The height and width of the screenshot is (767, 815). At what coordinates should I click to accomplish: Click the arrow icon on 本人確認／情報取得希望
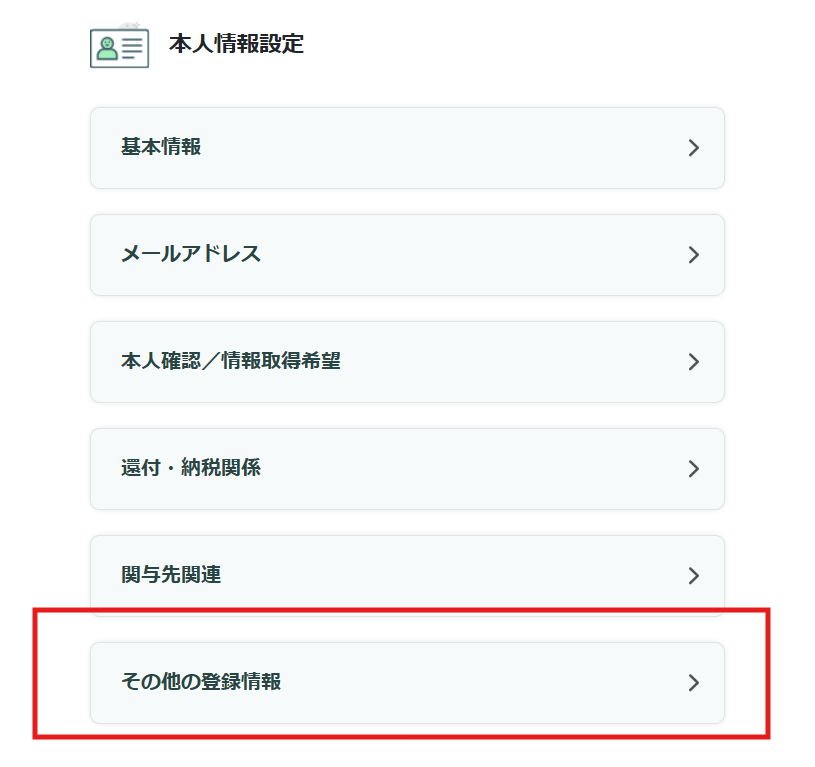[x=694, y=362]
